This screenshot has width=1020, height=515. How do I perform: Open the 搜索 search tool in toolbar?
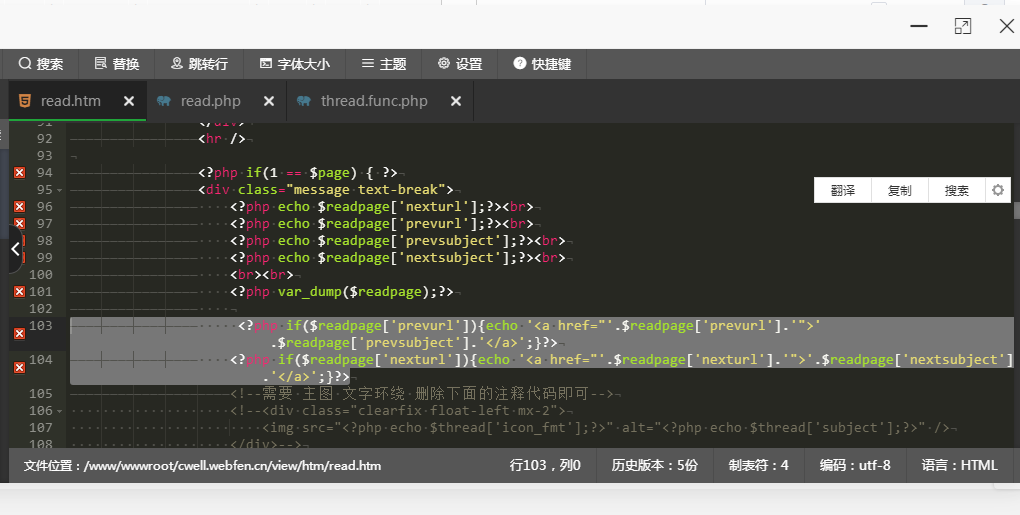(40, 64)
